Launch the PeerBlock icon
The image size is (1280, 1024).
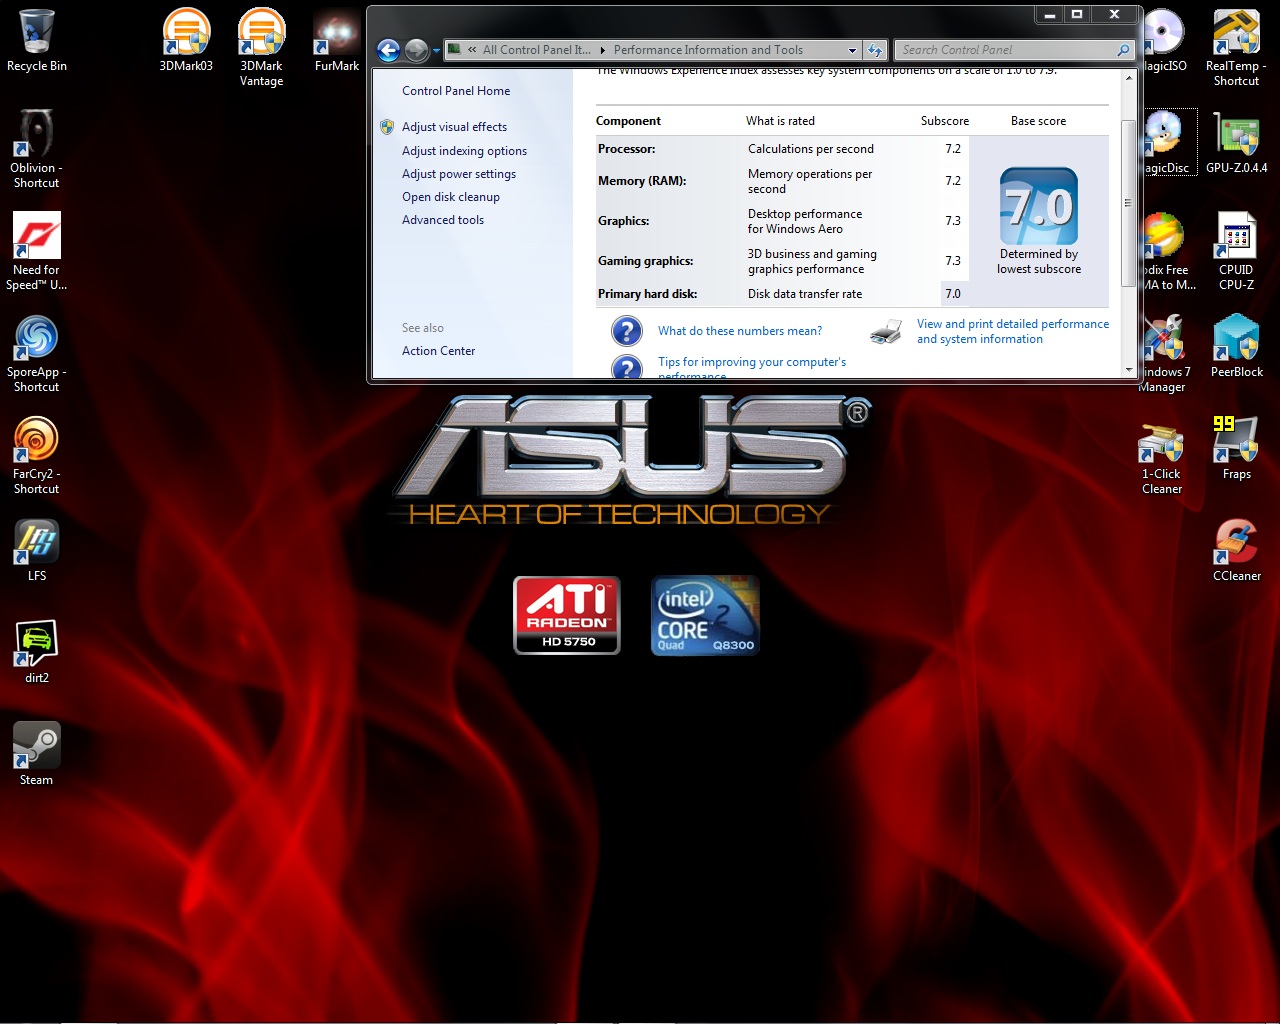point(1236,346)
